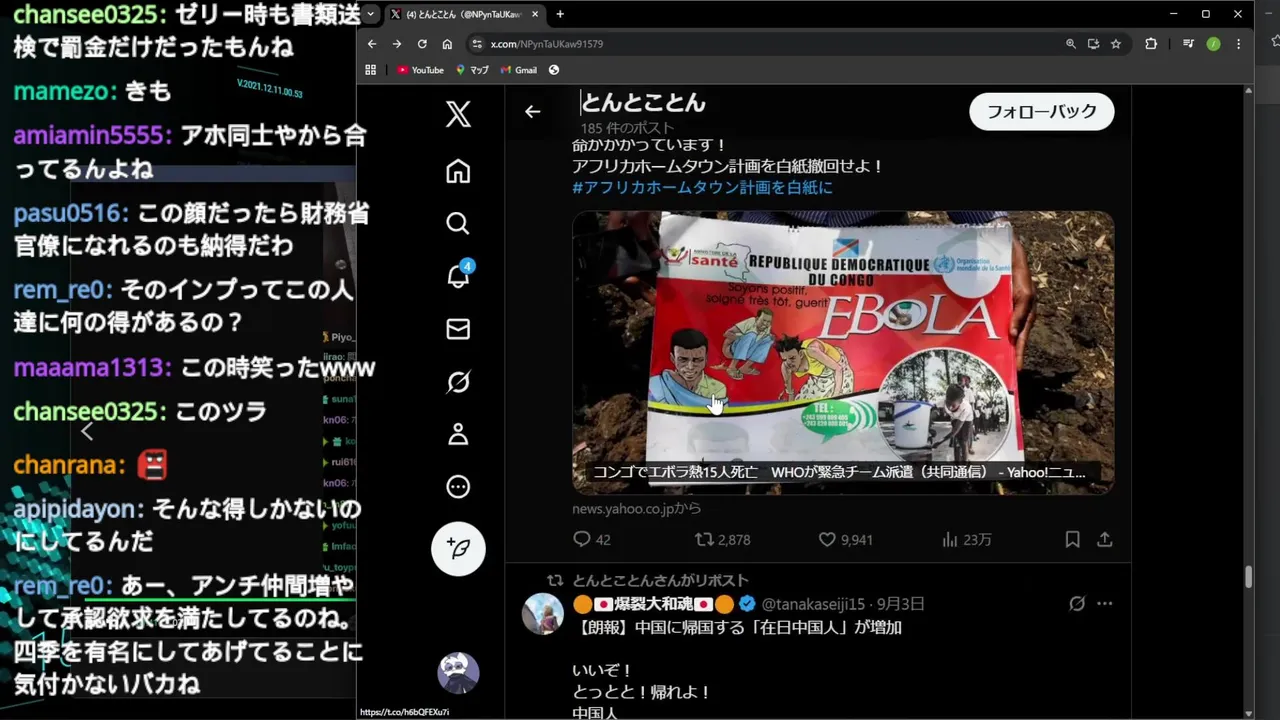The width and height of the screenshot is (1280, 720).
Task: Open Chrome apps grid in bookmarks bar
Action: [371, 70]
